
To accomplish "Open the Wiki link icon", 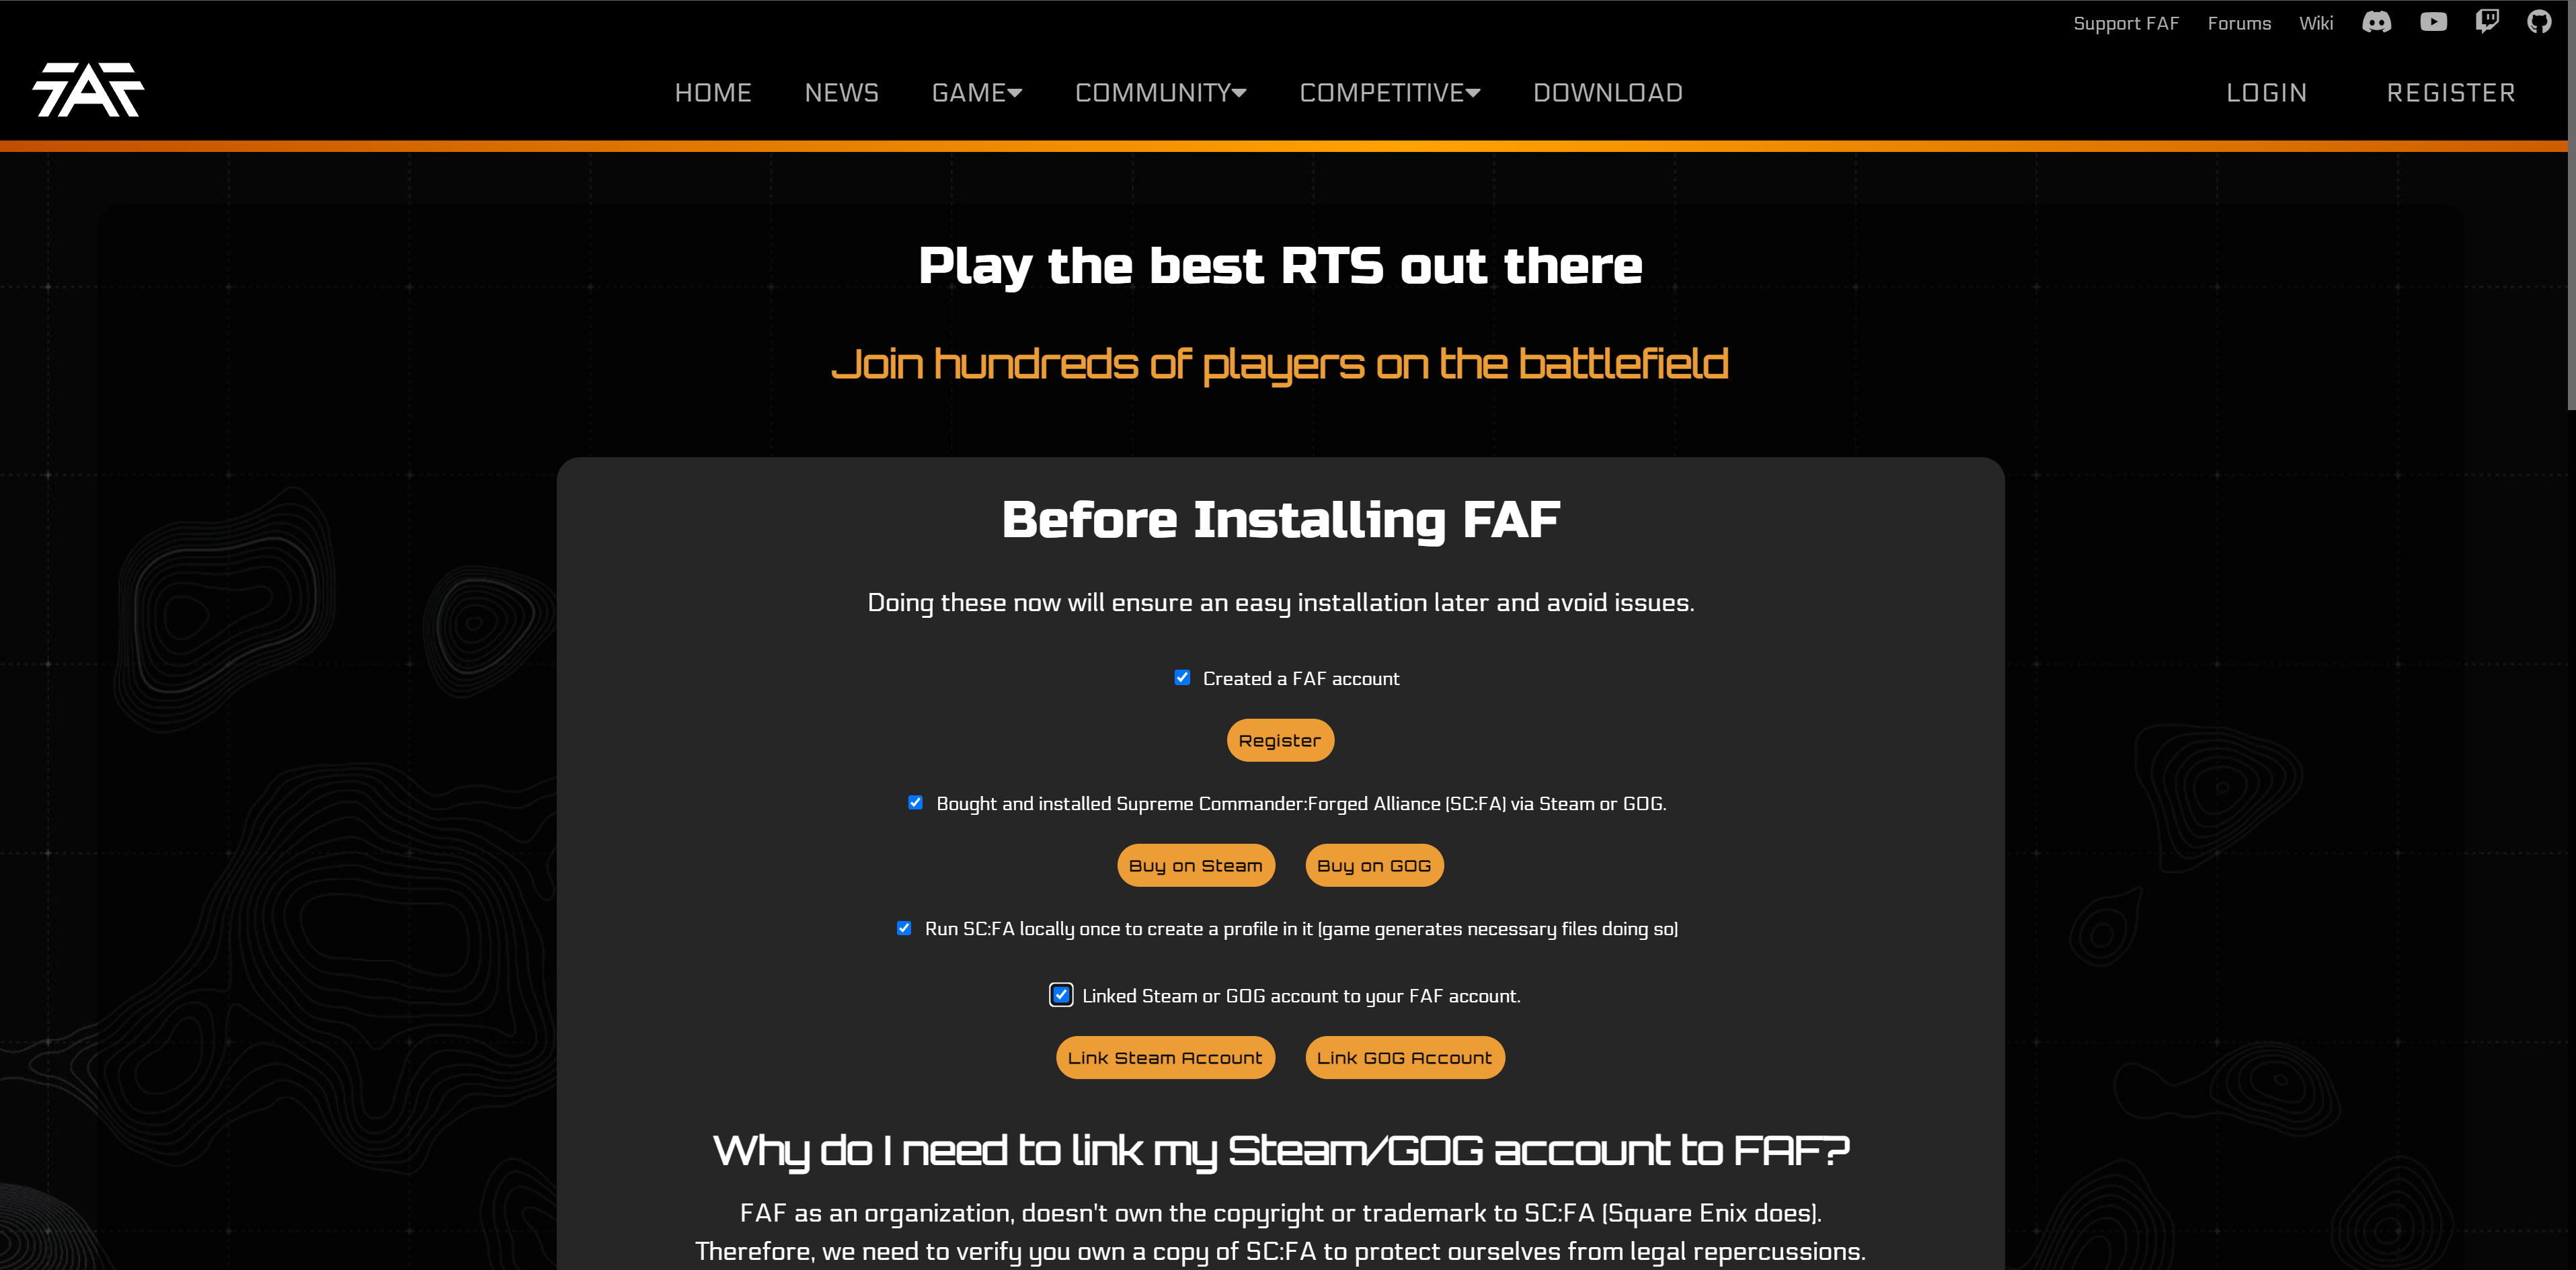I will click(x=2318, y=22).
